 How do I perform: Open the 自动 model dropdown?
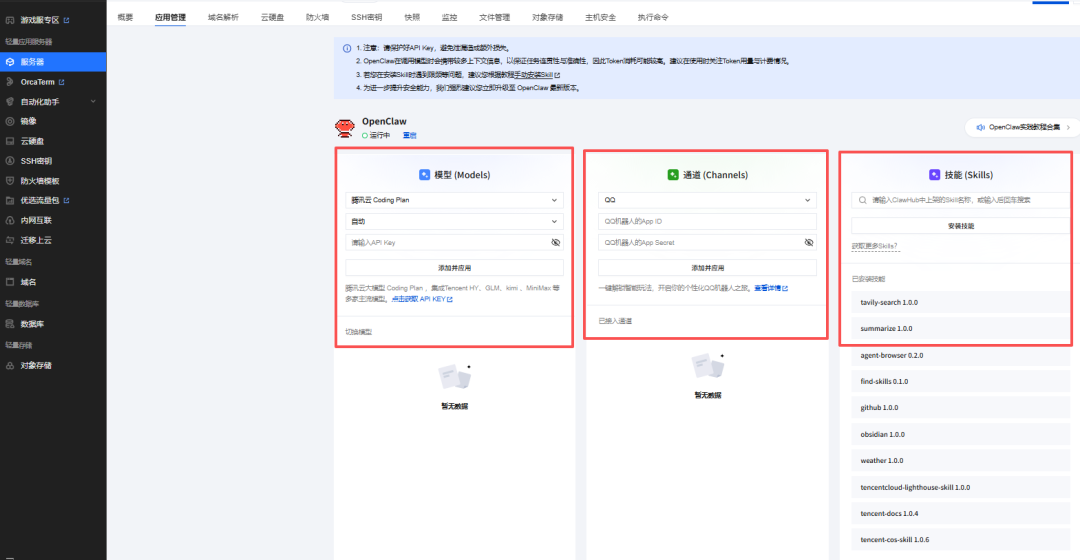455,222
